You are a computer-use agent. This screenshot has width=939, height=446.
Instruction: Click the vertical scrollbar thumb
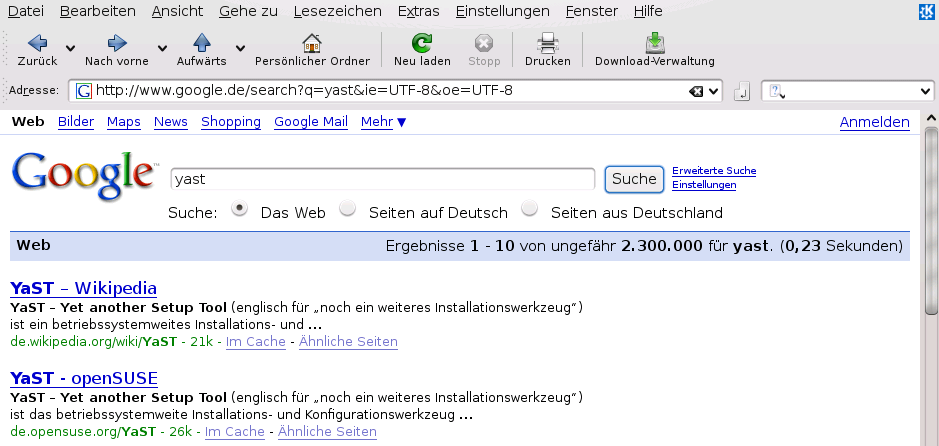(x=931, y=220)
